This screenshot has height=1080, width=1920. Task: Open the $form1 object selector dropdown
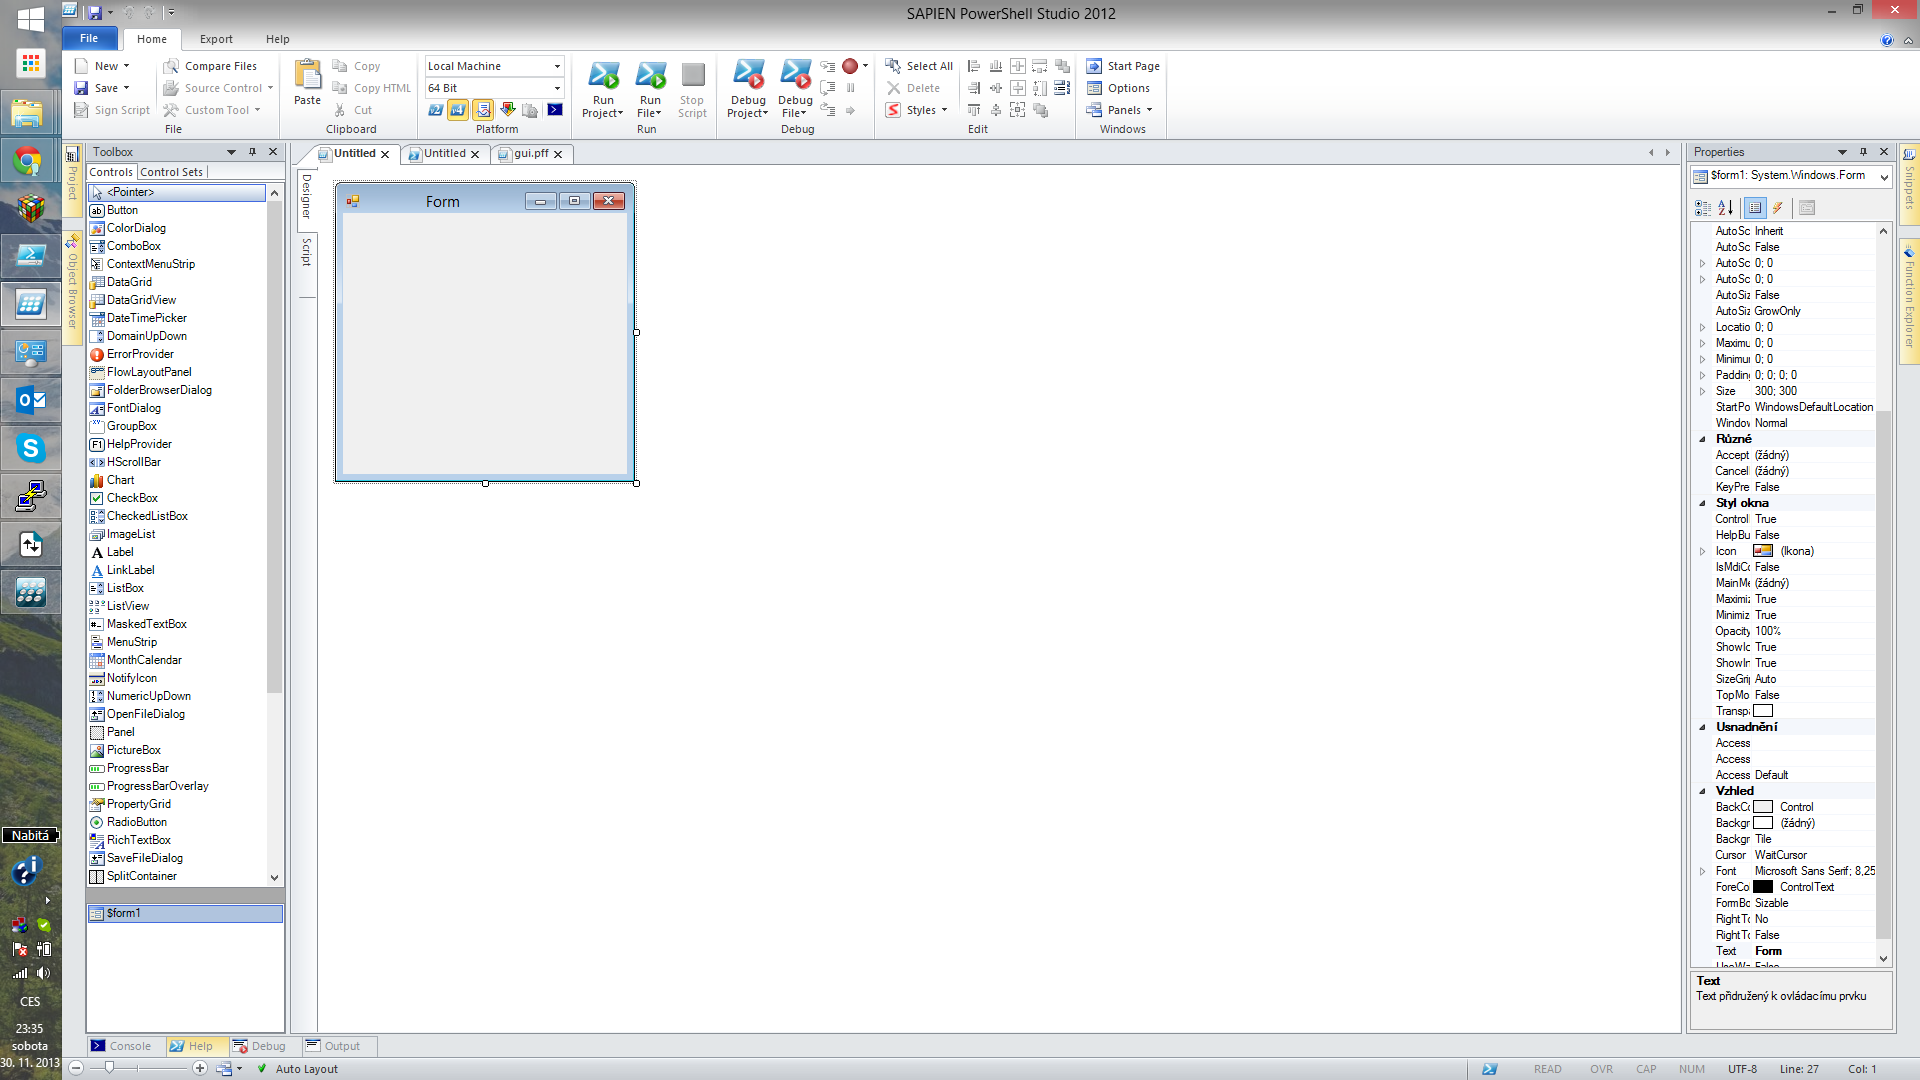tap(1884, 177)
